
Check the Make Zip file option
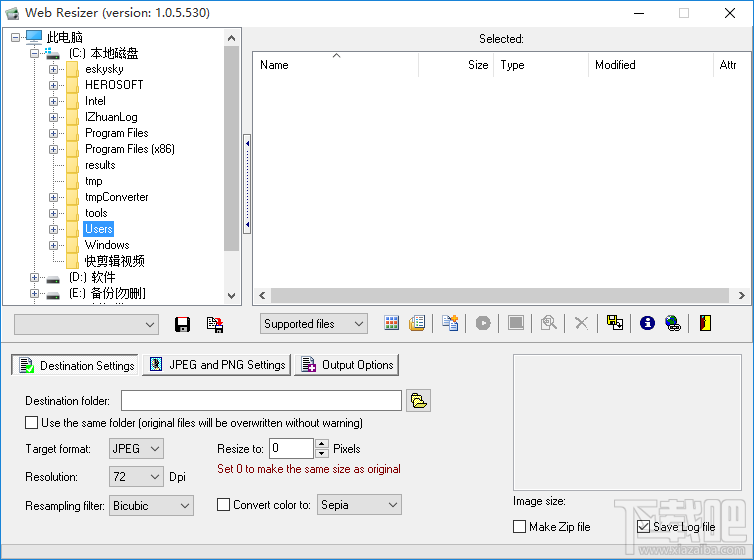pos(519,527)
